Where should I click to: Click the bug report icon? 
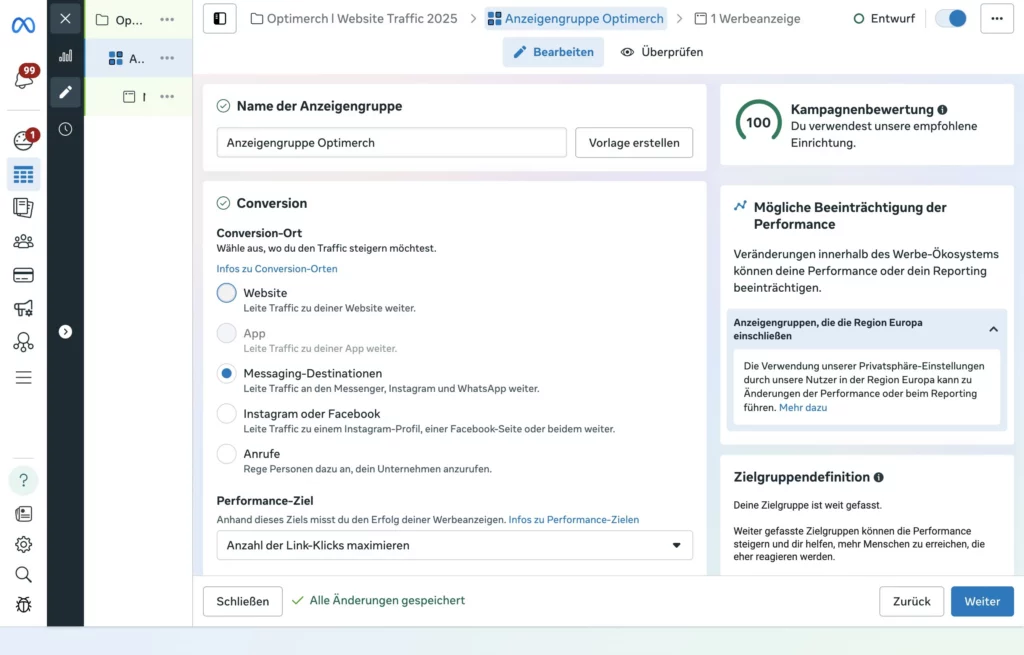click(23, 604)
